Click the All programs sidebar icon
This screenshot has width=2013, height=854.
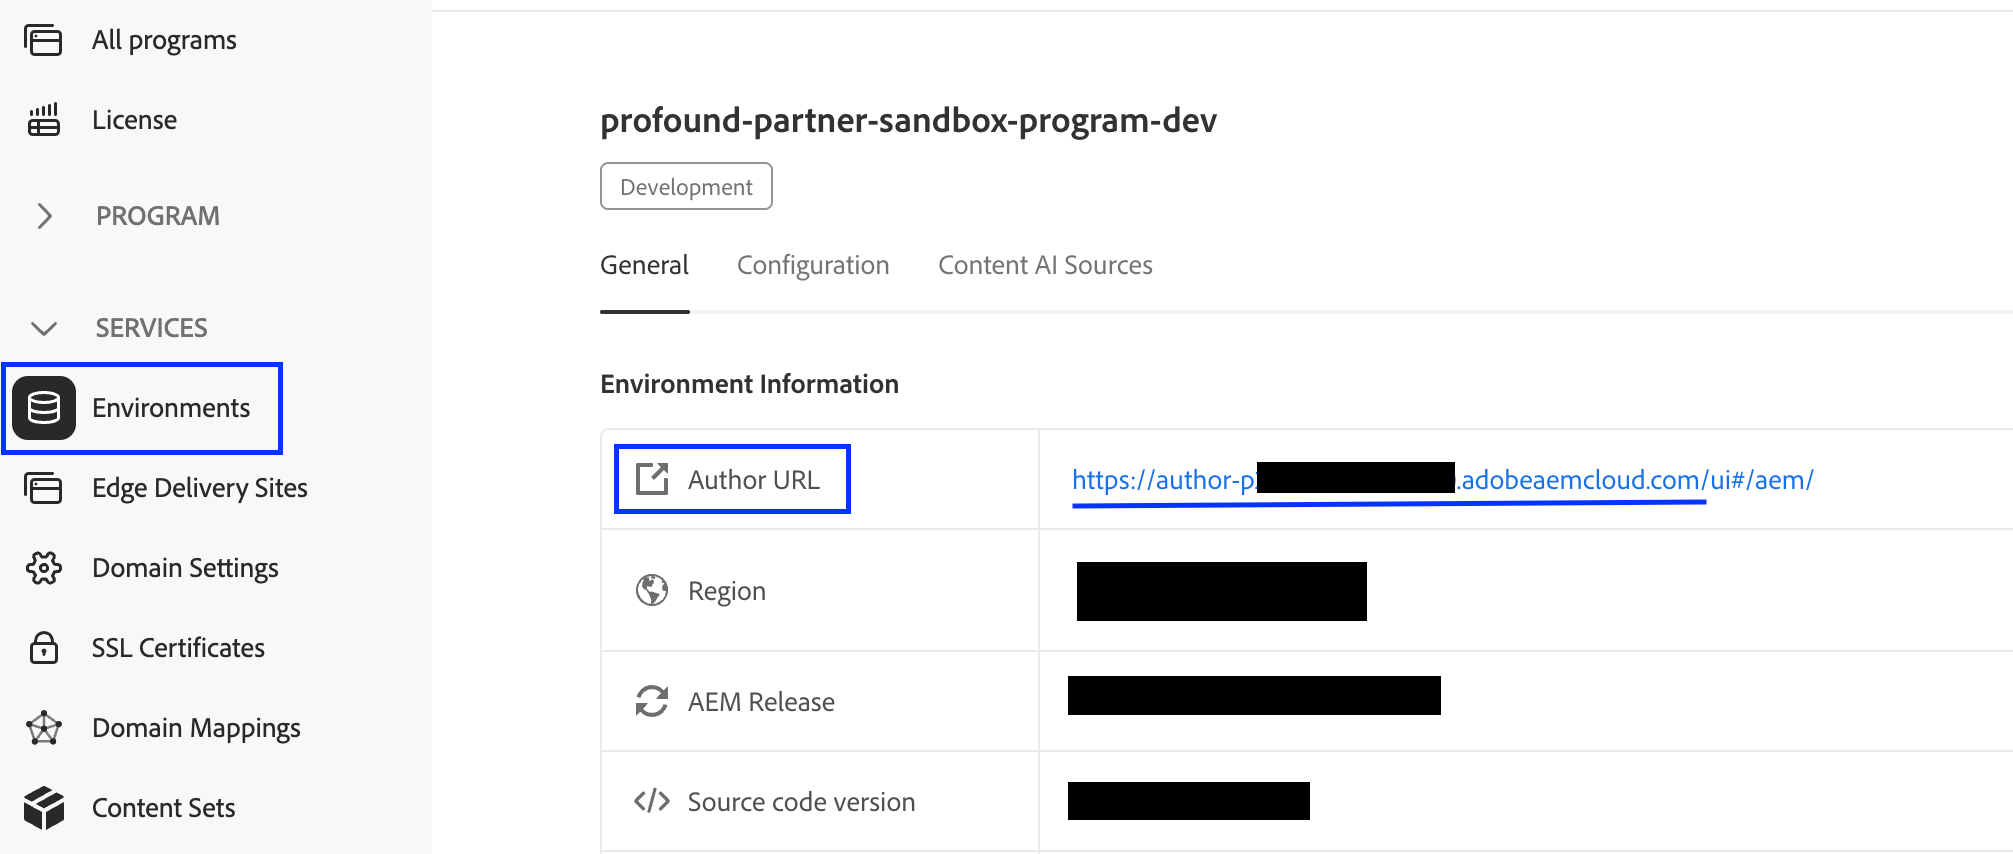[43, 41]
